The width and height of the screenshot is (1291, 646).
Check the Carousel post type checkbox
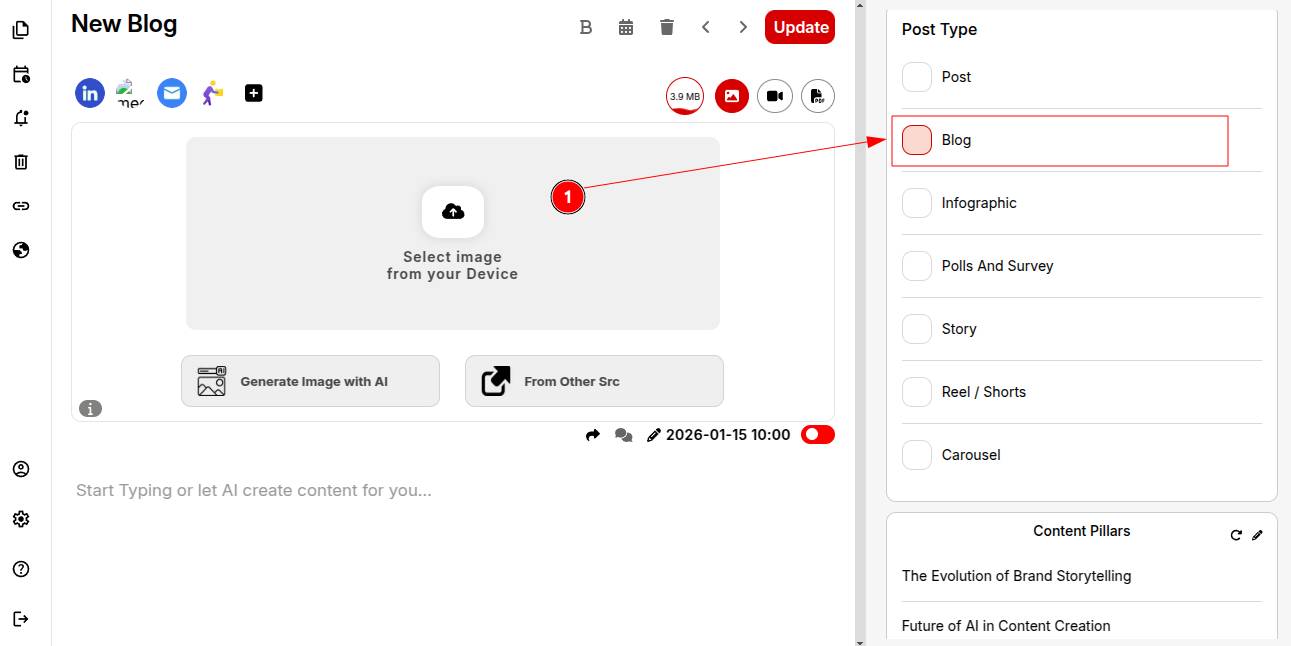pos(917,455)
